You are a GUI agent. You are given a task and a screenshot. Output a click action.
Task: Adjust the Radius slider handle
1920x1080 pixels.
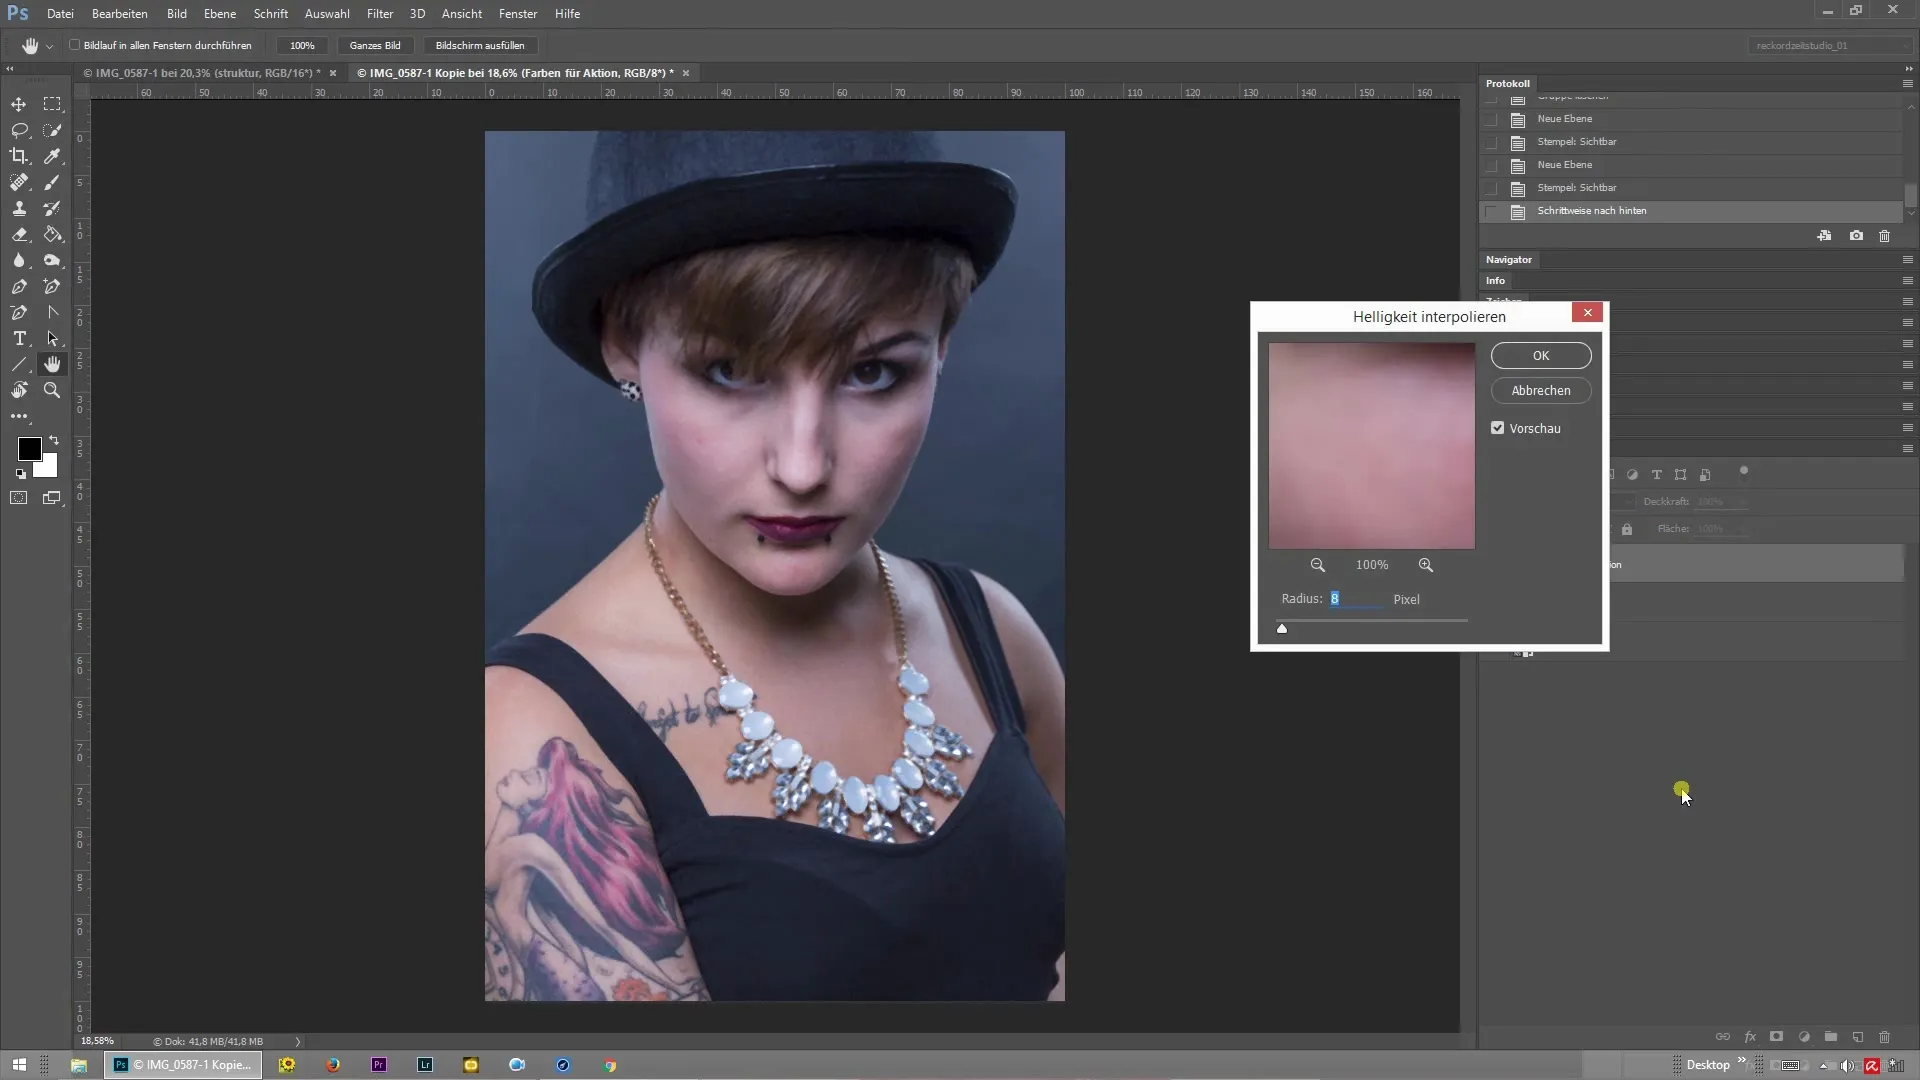tap(1282, 628)
